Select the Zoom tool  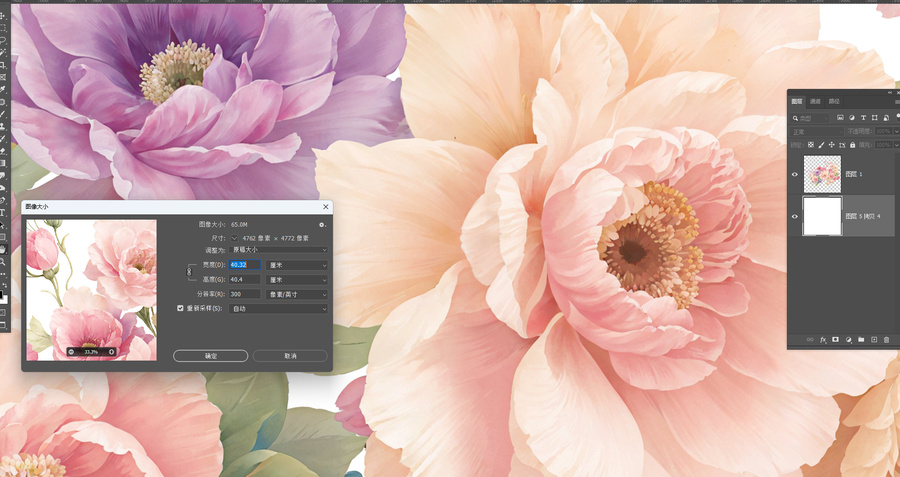[x=3, y=262]
